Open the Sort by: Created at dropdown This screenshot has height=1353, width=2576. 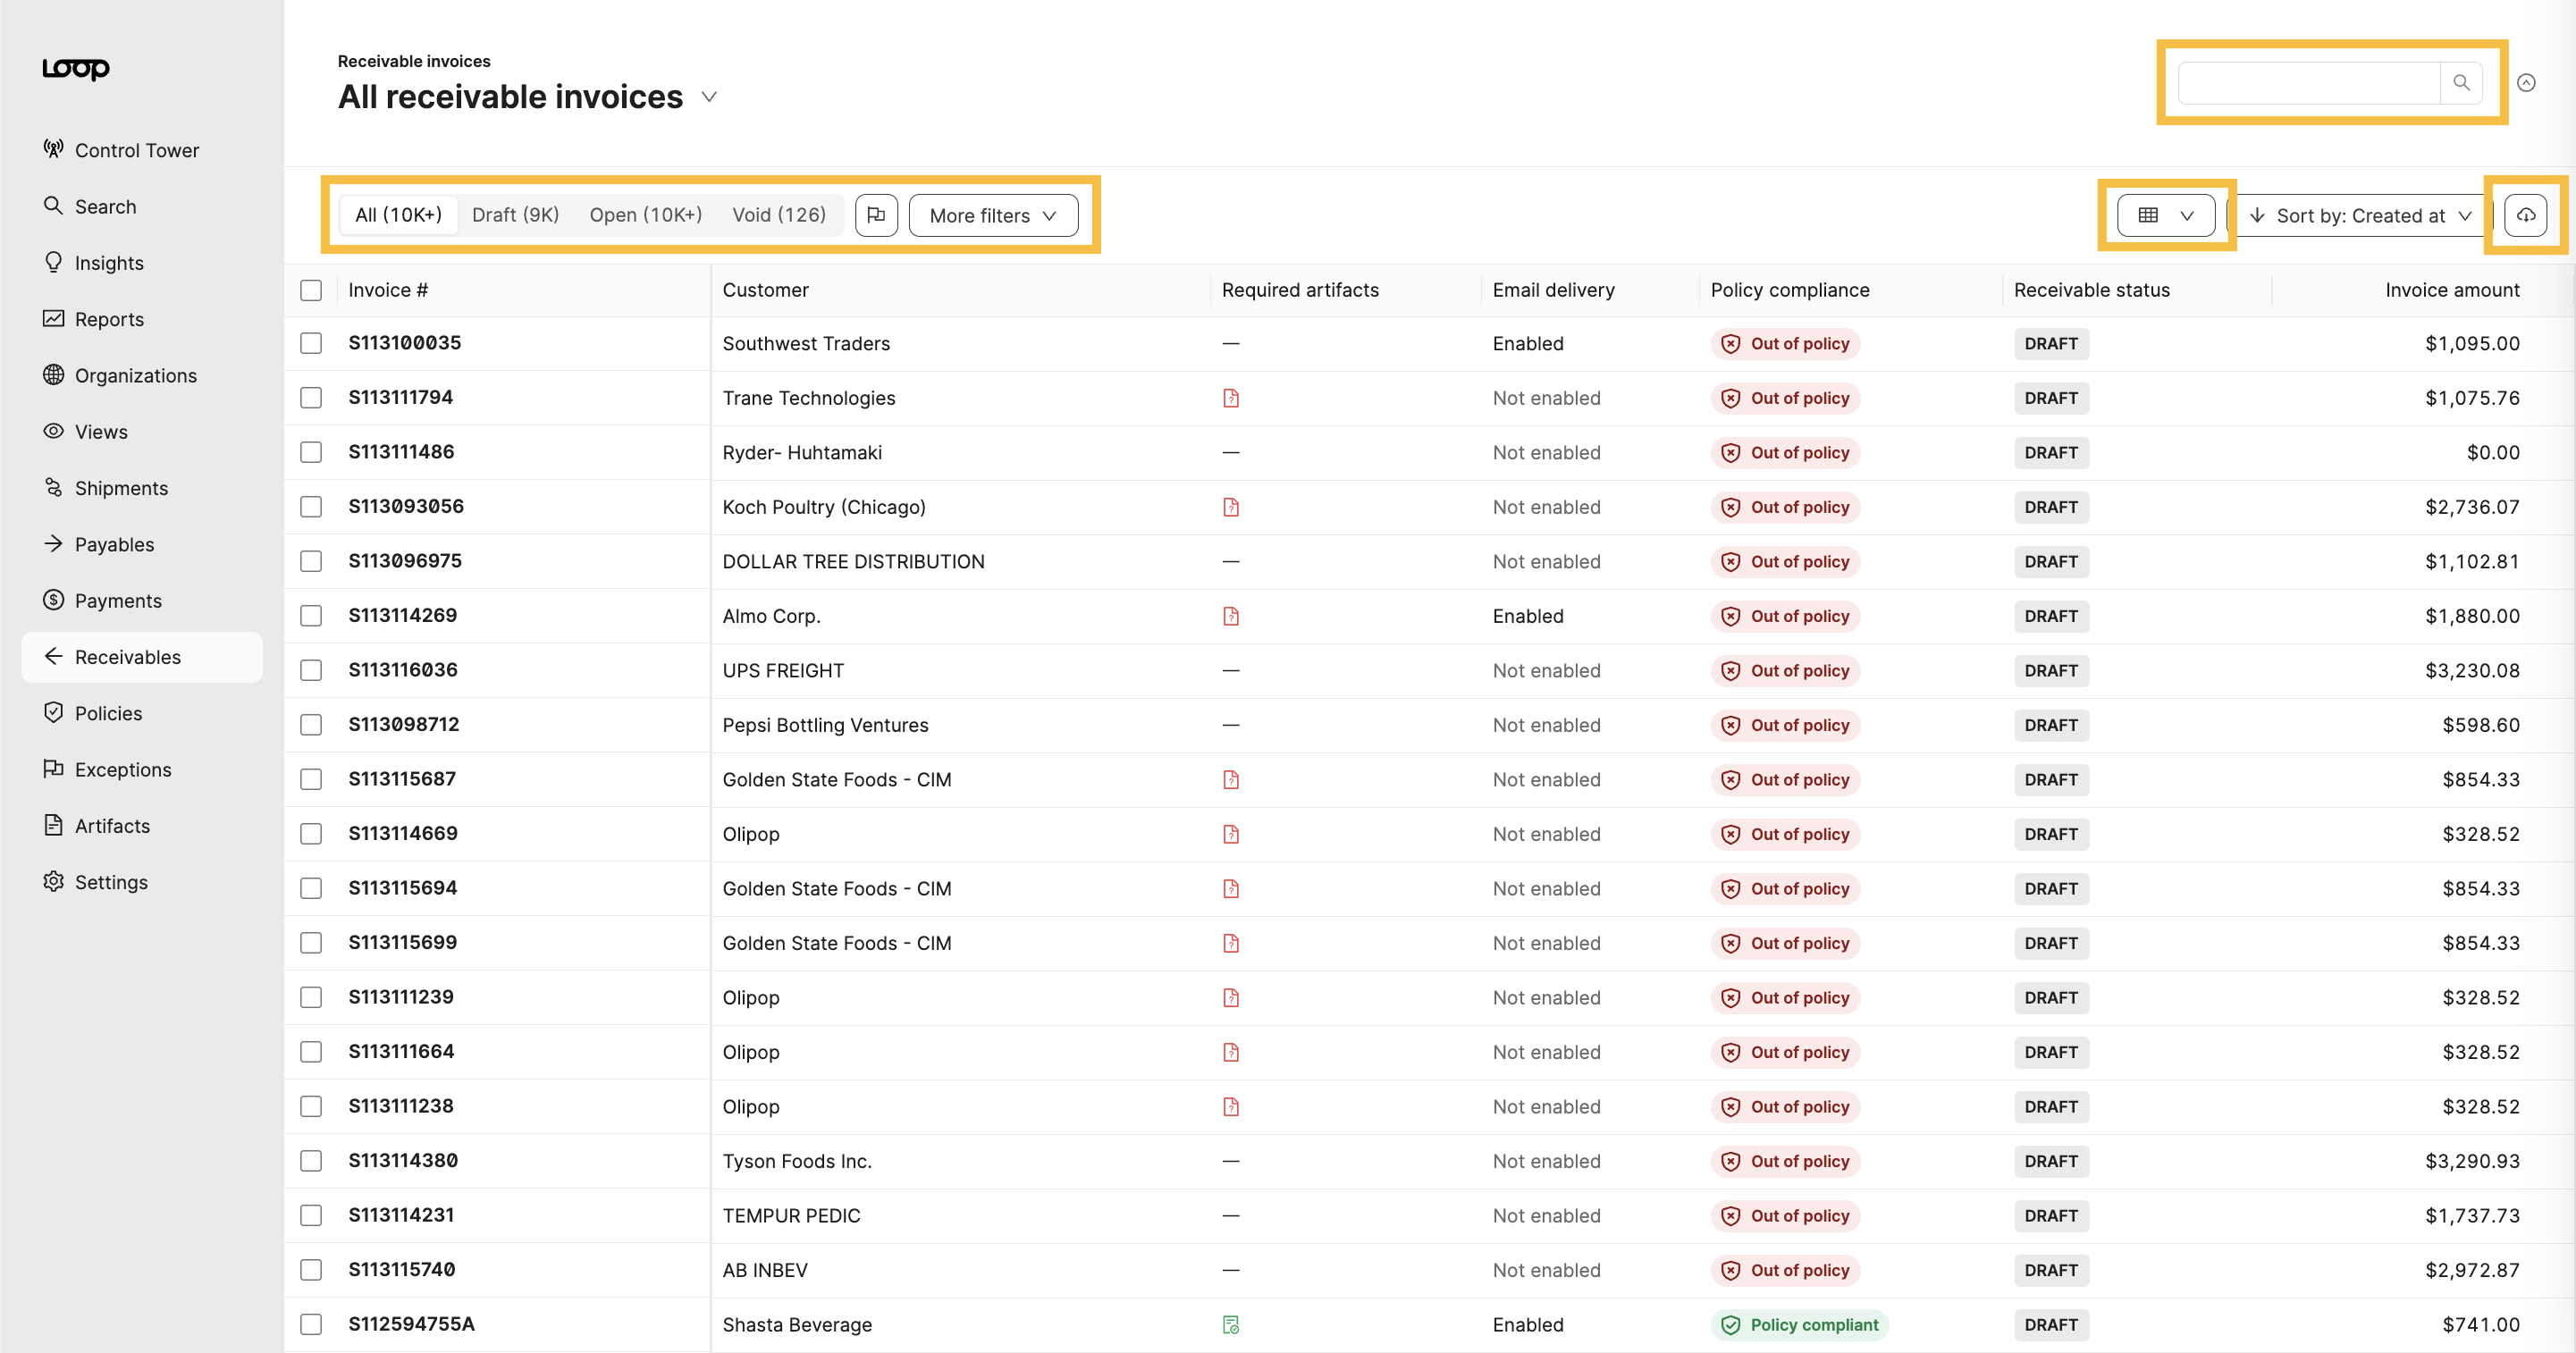2359,215
